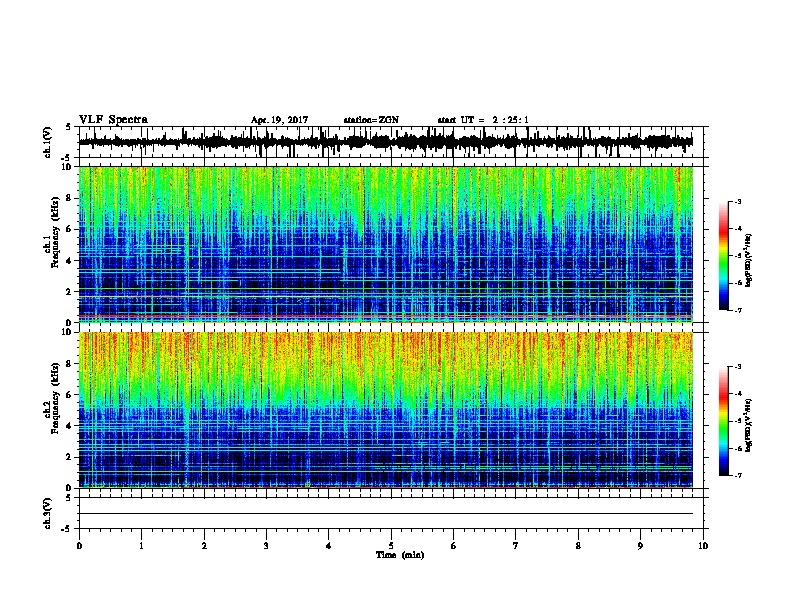
Task: Click the "-7" tick on ch.1 color bar
Action: pyautogui.click(x=737, y=310)
